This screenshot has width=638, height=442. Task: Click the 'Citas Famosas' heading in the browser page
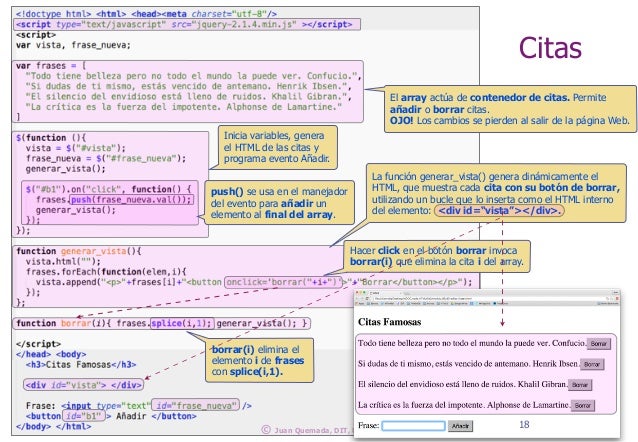tap(389, 322)
